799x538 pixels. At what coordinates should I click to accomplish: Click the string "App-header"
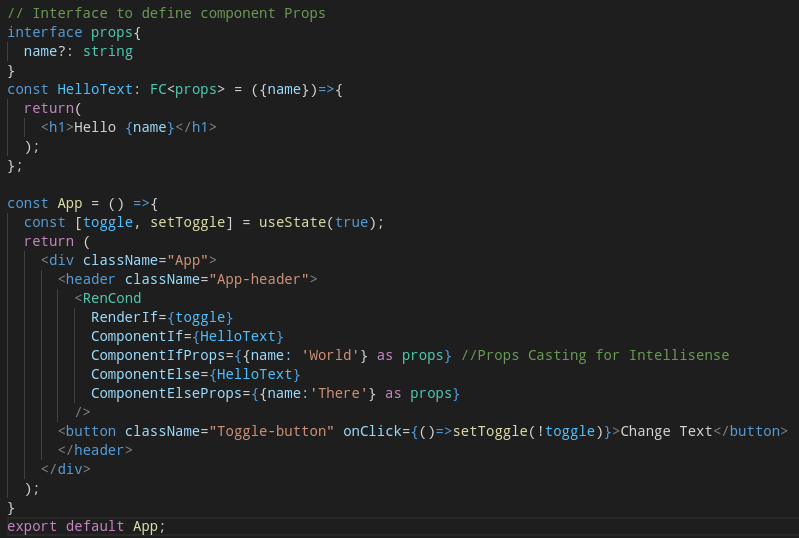[259, 279]
